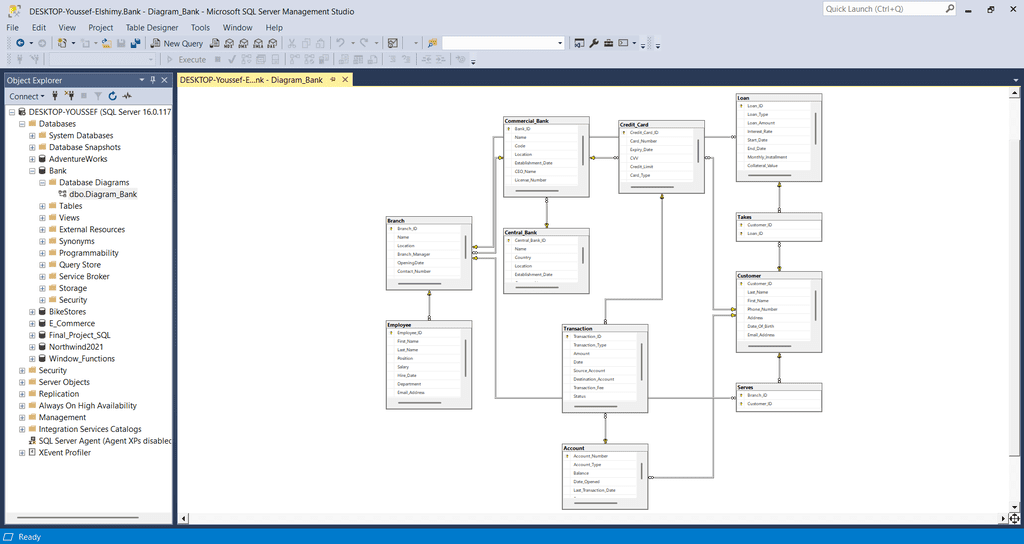Click the wrench properties icon in toolbar

click(x=593, y=44)
